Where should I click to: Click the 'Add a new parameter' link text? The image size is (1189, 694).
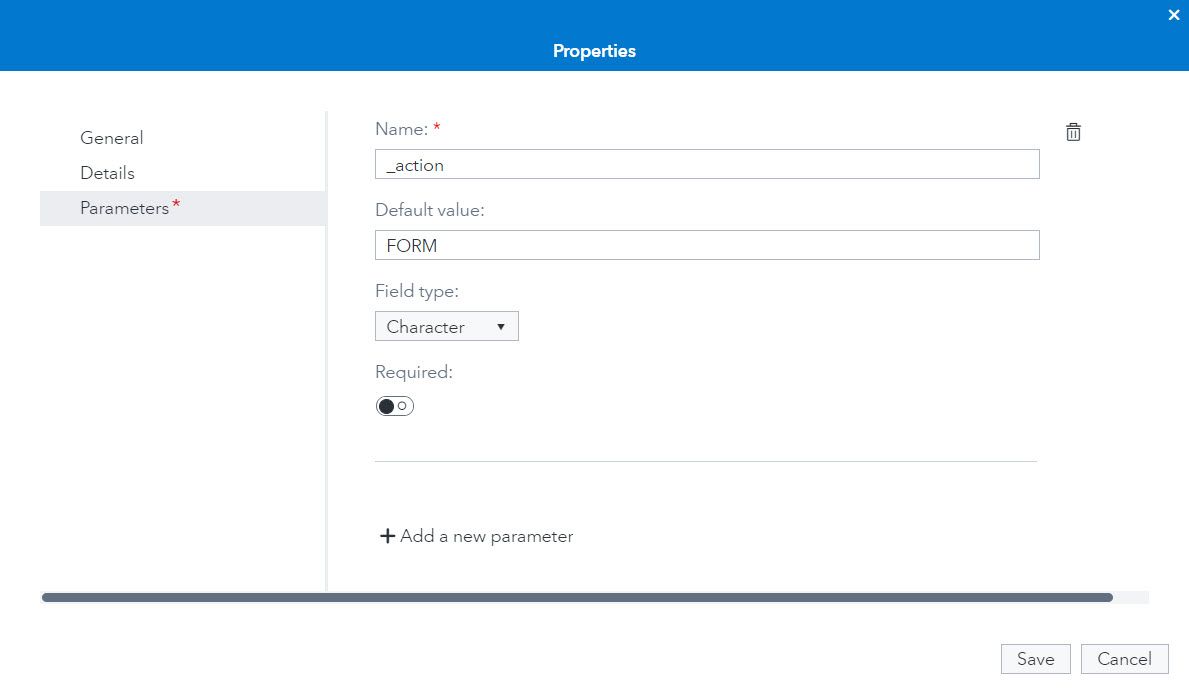point(487,536)
